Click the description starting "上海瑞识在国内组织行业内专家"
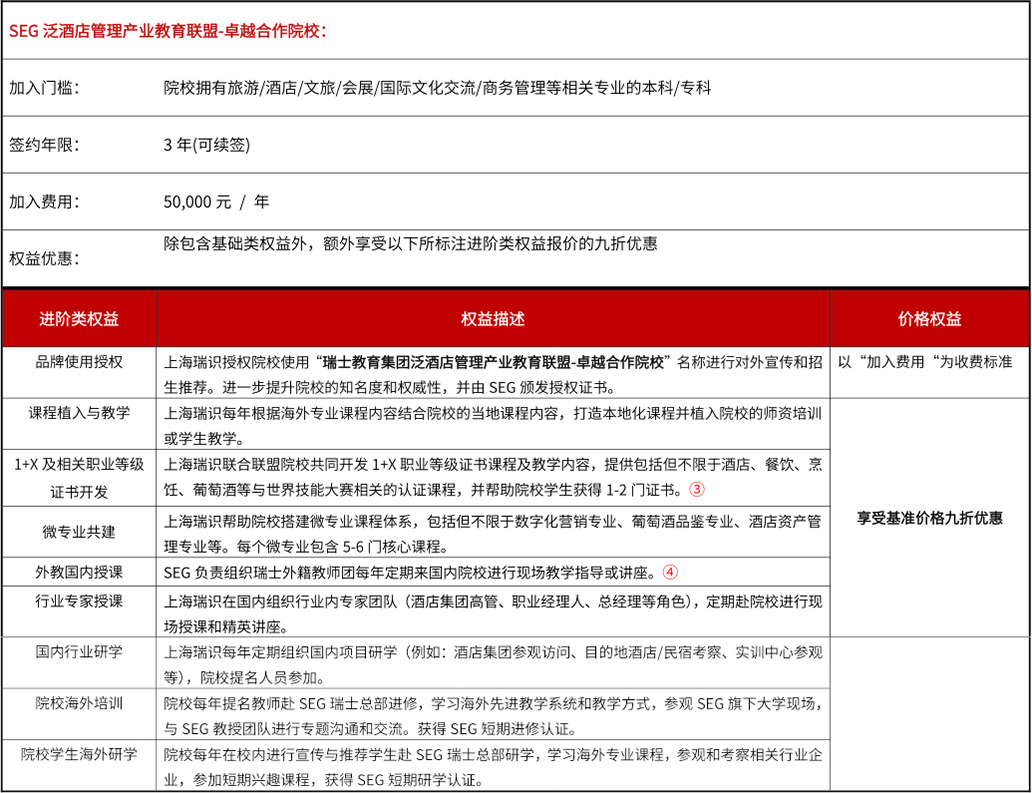The image size is (1032, 793). (x=493, y=614)
